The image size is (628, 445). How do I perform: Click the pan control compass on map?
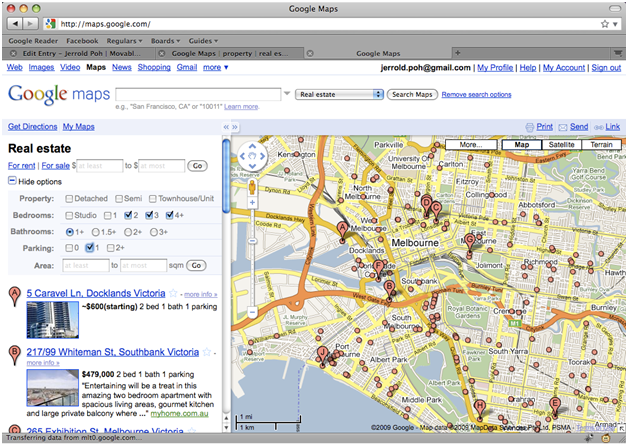[252, 158]
